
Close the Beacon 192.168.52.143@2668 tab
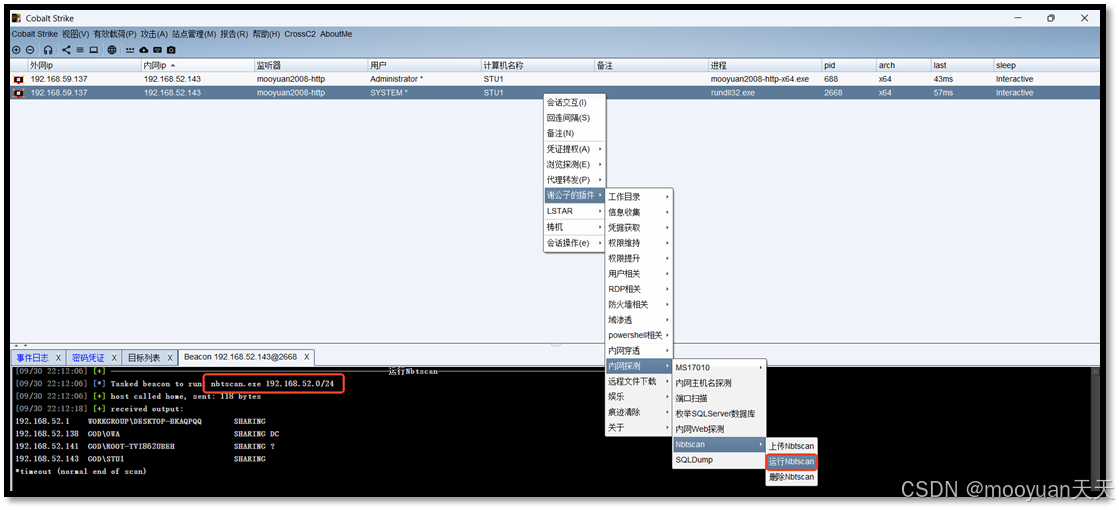[306, 356]
